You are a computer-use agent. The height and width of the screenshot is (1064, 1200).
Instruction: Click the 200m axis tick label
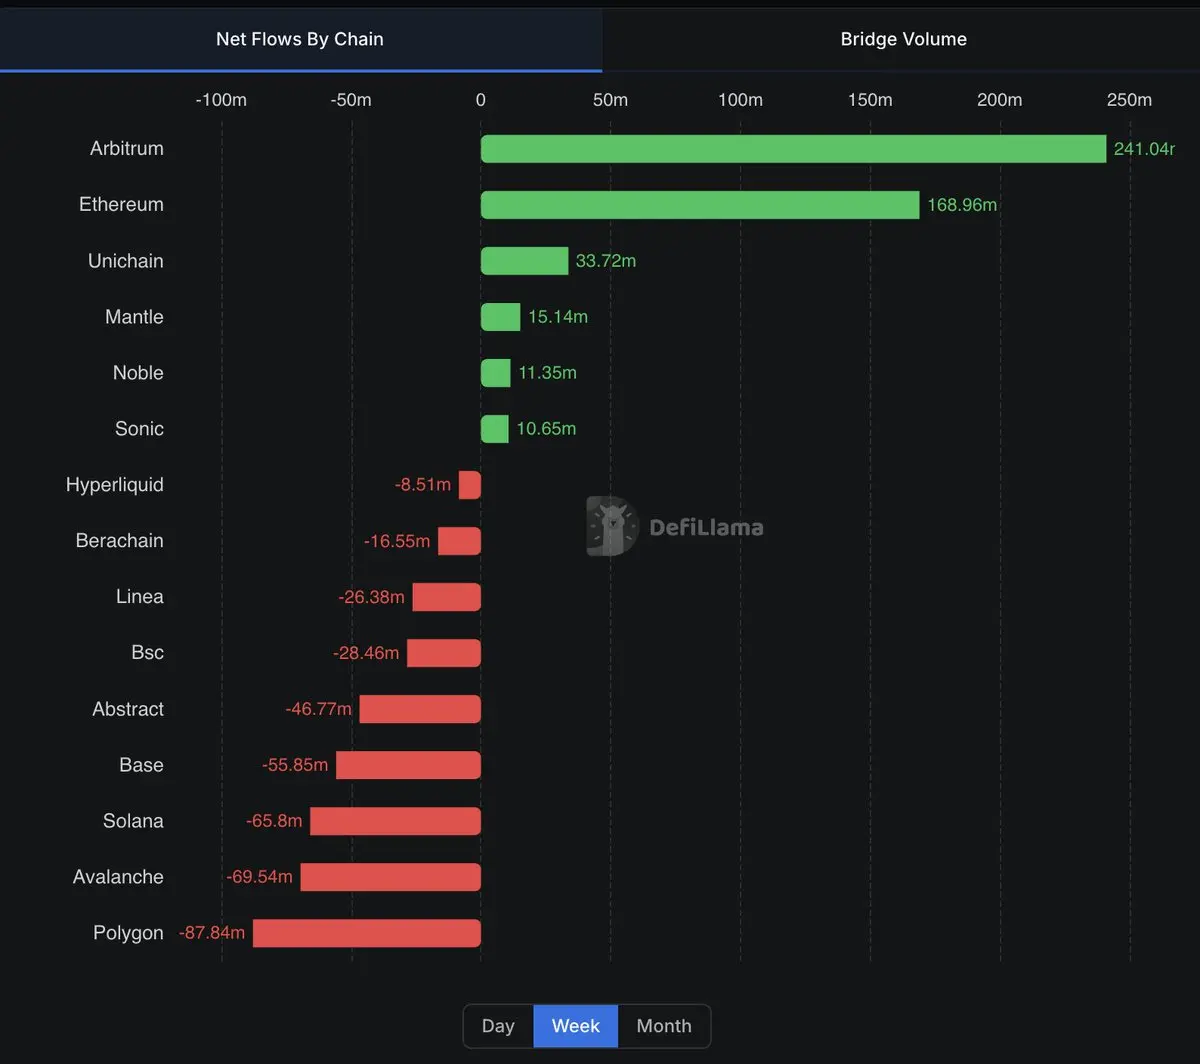pyautogui.click(x=1000, y=100)
